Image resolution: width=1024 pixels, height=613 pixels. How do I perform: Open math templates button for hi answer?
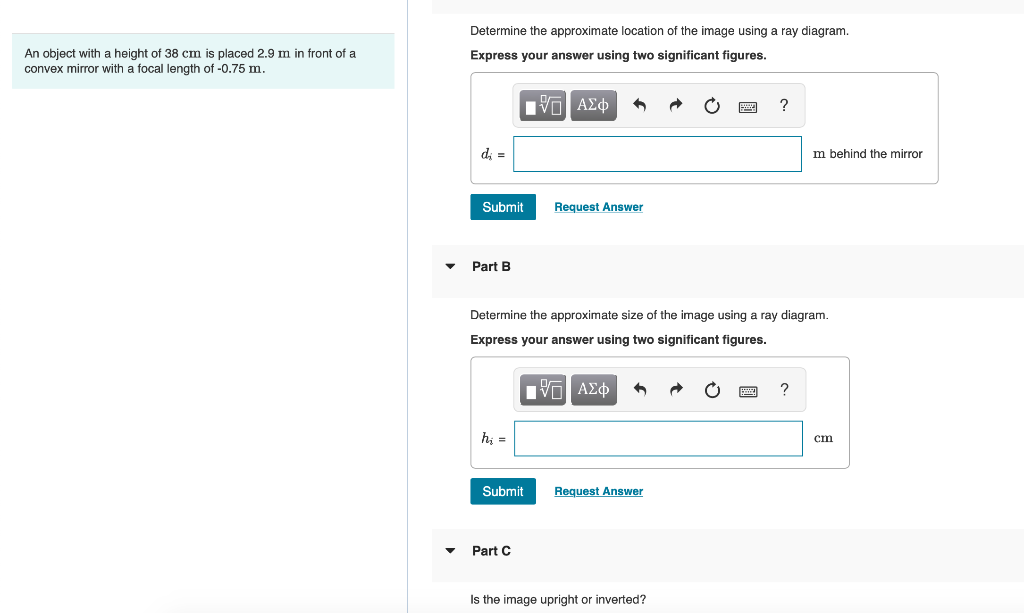click(543, 390)
